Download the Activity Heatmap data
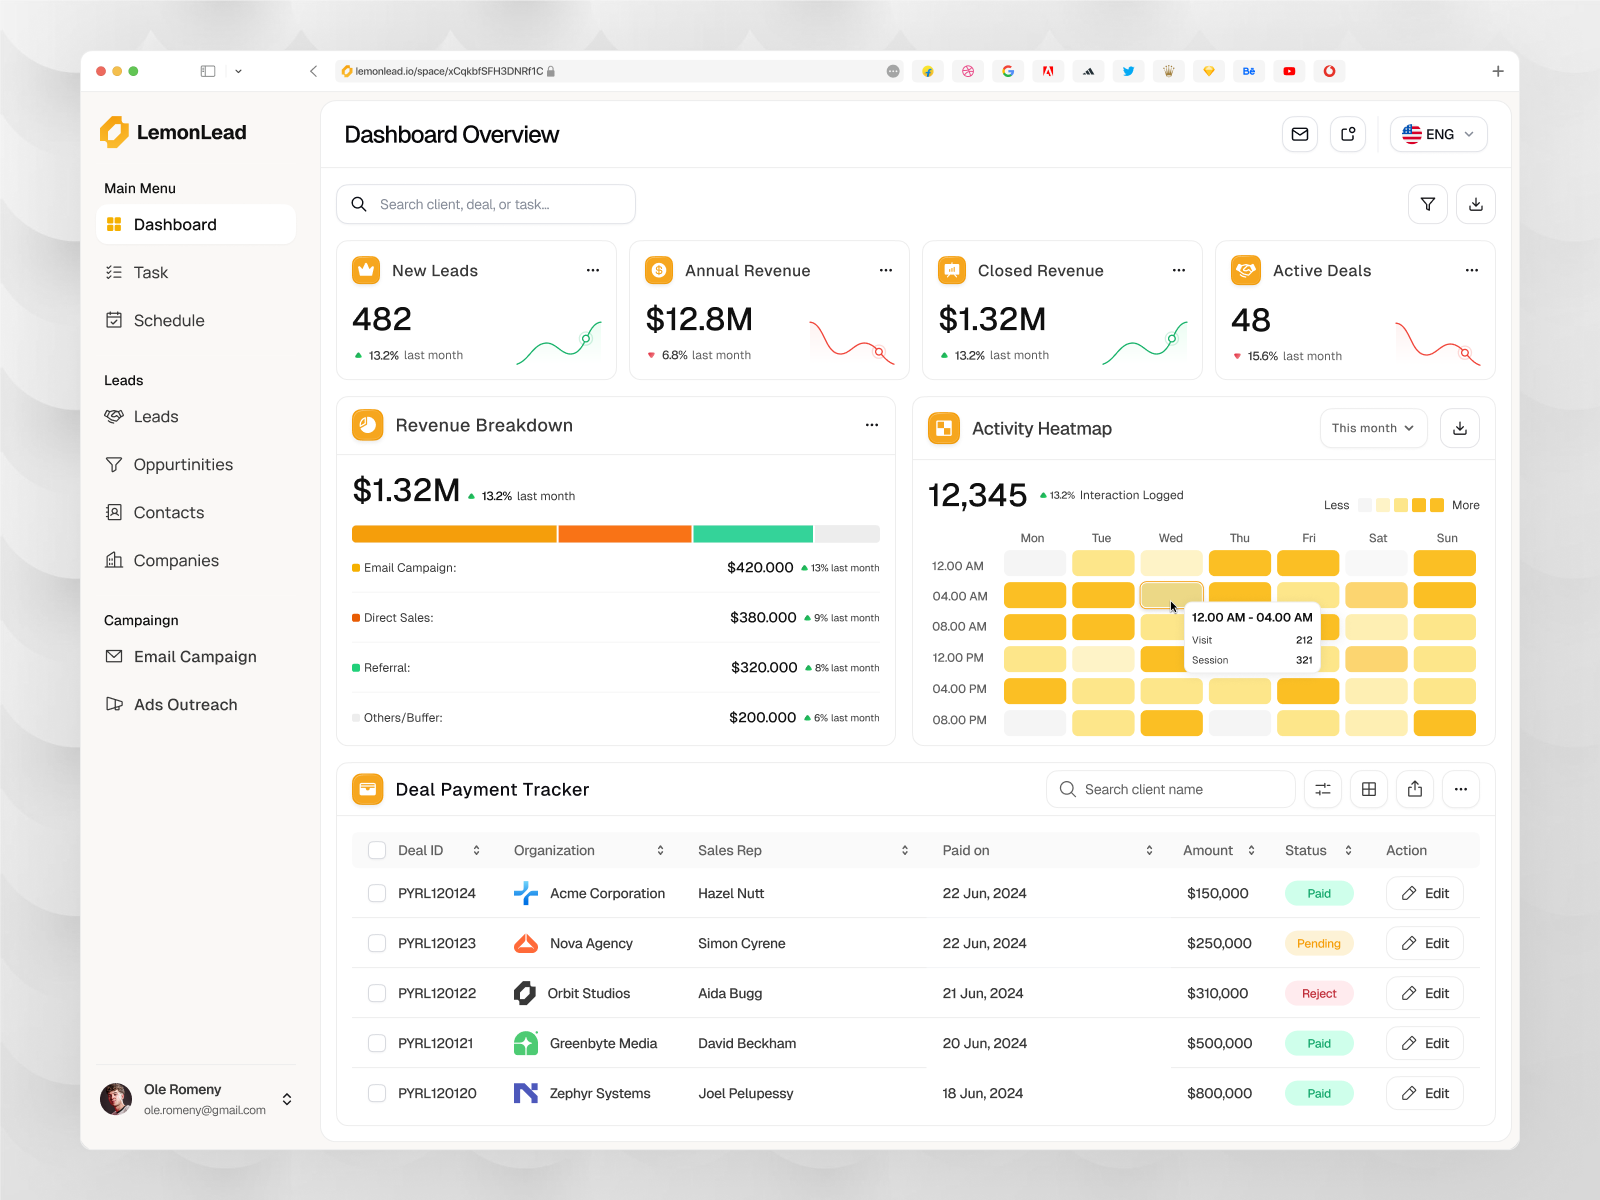1600x1200 pixels. point(1460,428)
